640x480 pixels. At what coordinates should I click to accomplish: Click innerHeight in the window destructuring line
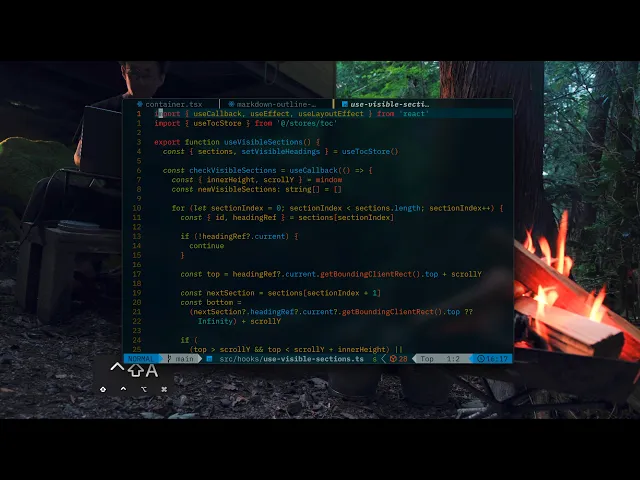[231, 180]
